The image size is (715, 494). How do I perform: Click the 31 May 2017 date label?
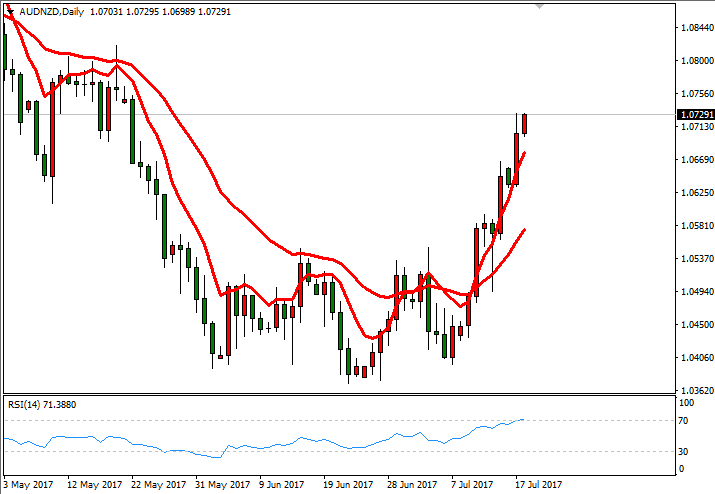(223, 484)
